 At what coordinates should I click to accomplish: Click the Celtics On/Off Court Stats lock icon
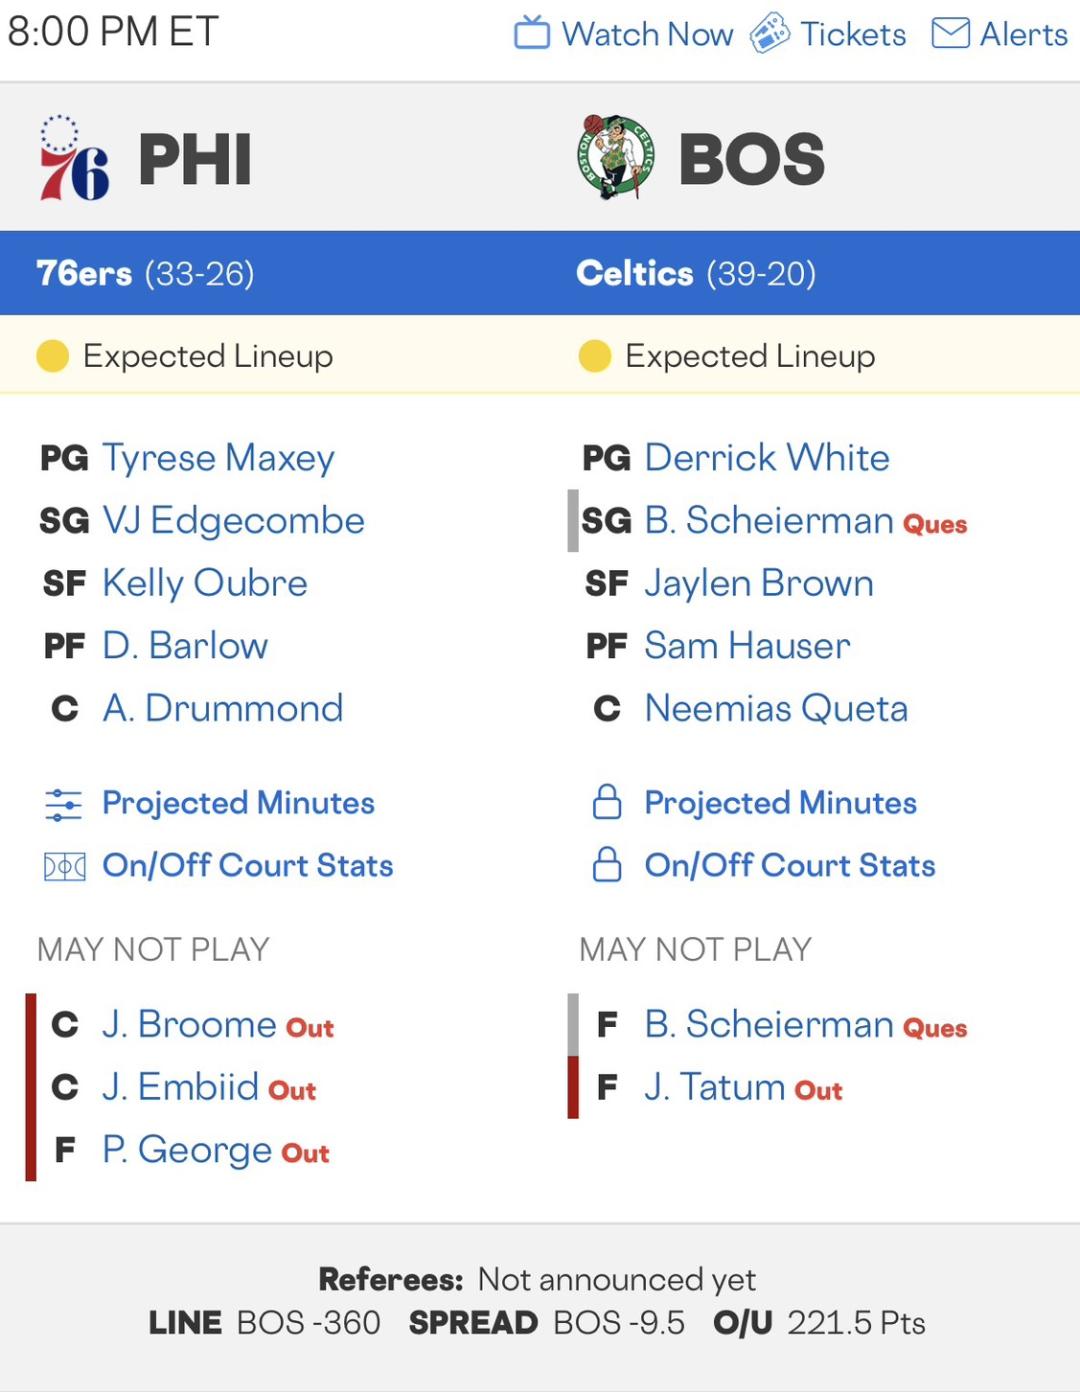[x=607, y=865]
